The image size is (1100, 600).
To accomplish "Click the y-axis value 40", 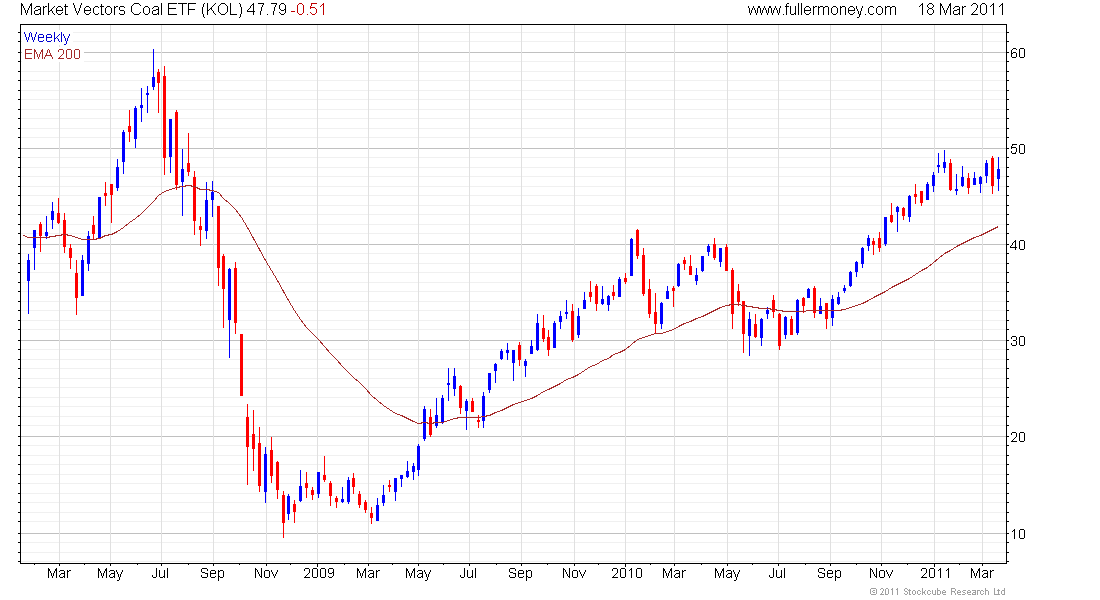I will pos(1018,245).
